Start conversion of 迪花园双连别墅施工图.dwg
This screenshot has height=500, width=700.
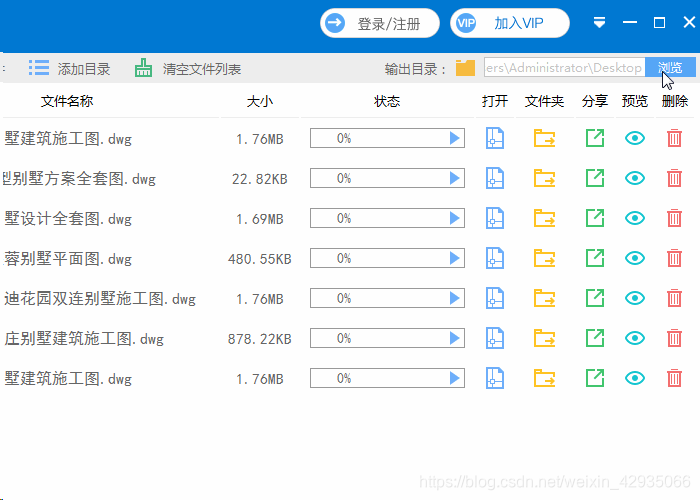[454, 298]
